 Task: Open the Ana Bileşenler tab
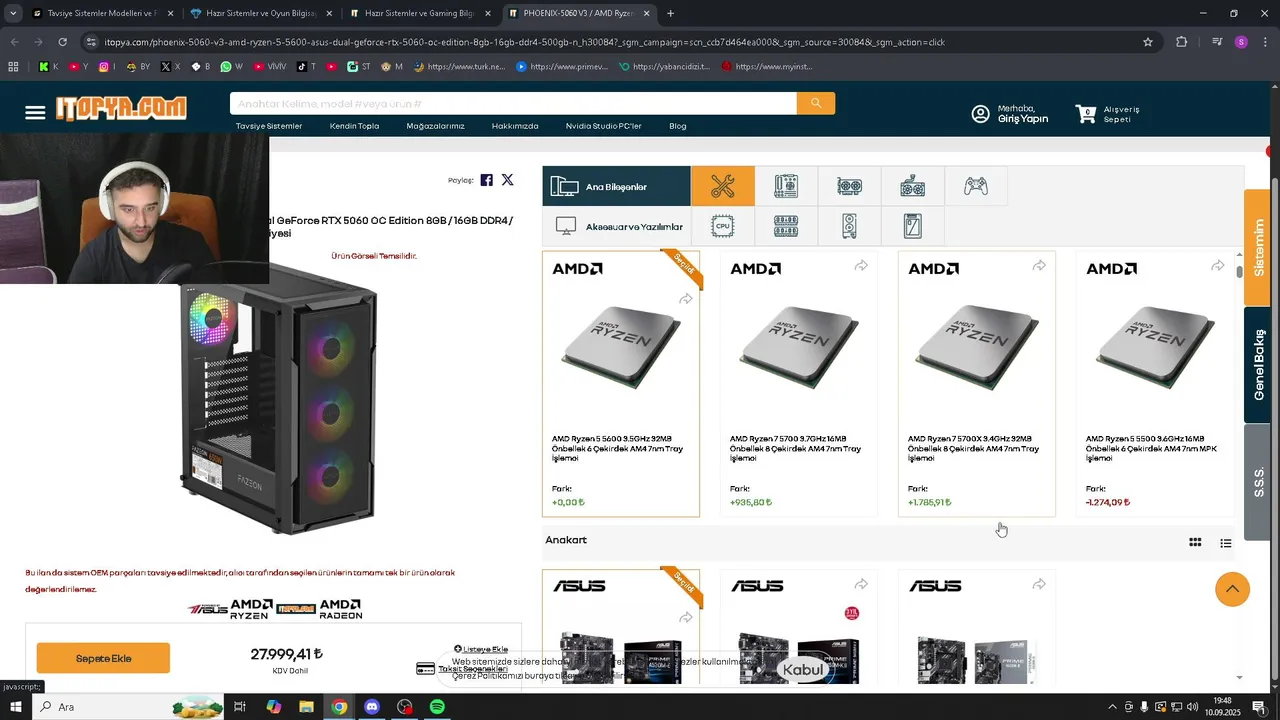(617, 186)
